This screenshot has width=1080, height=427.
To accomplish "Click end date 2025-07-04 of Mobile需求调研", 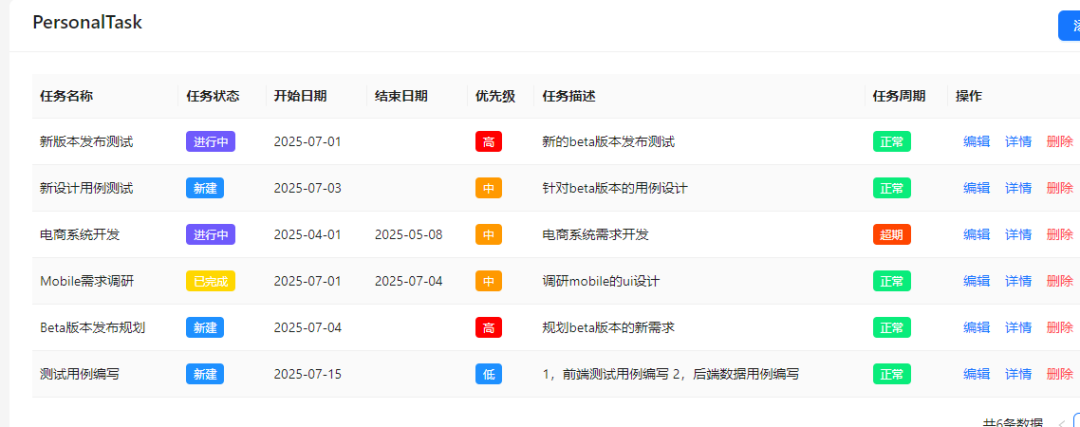I will click(x=408, y=281).
